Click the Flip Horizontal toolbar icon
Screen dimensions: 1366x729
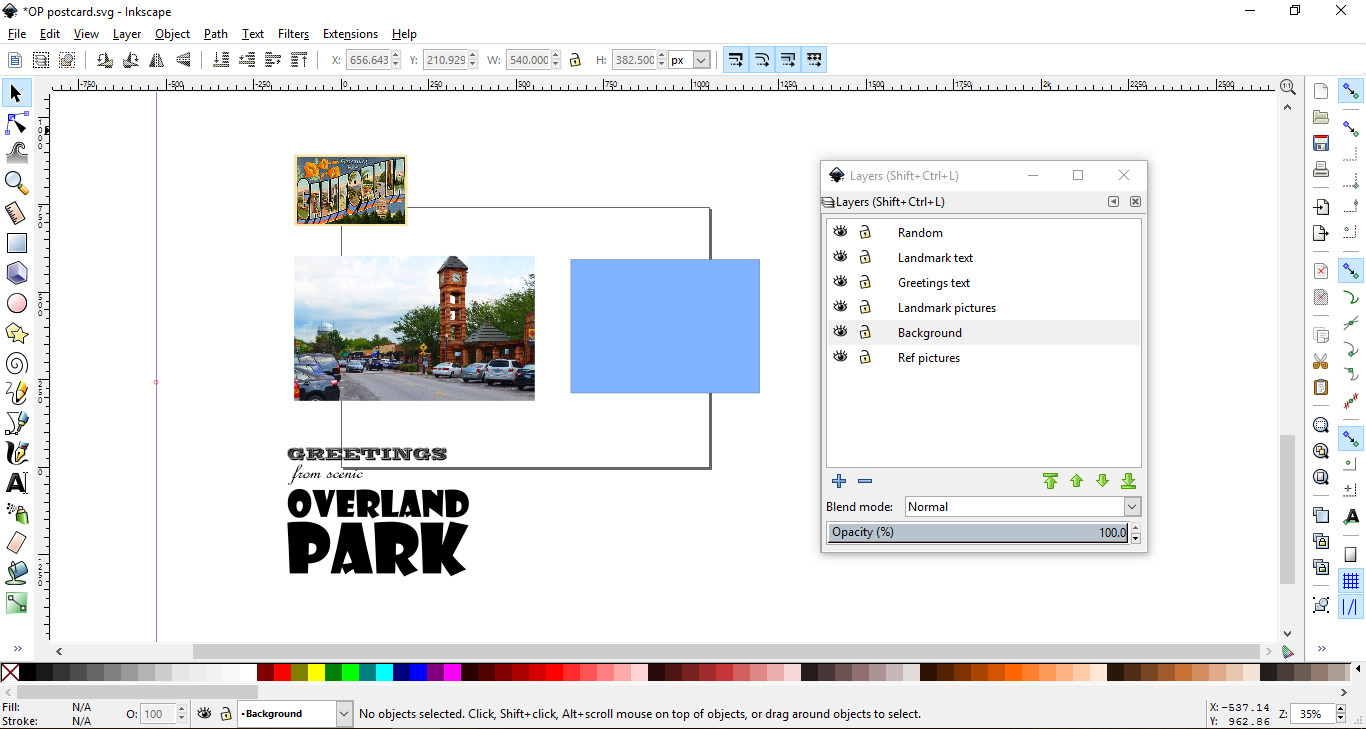[x=157, y=59]
